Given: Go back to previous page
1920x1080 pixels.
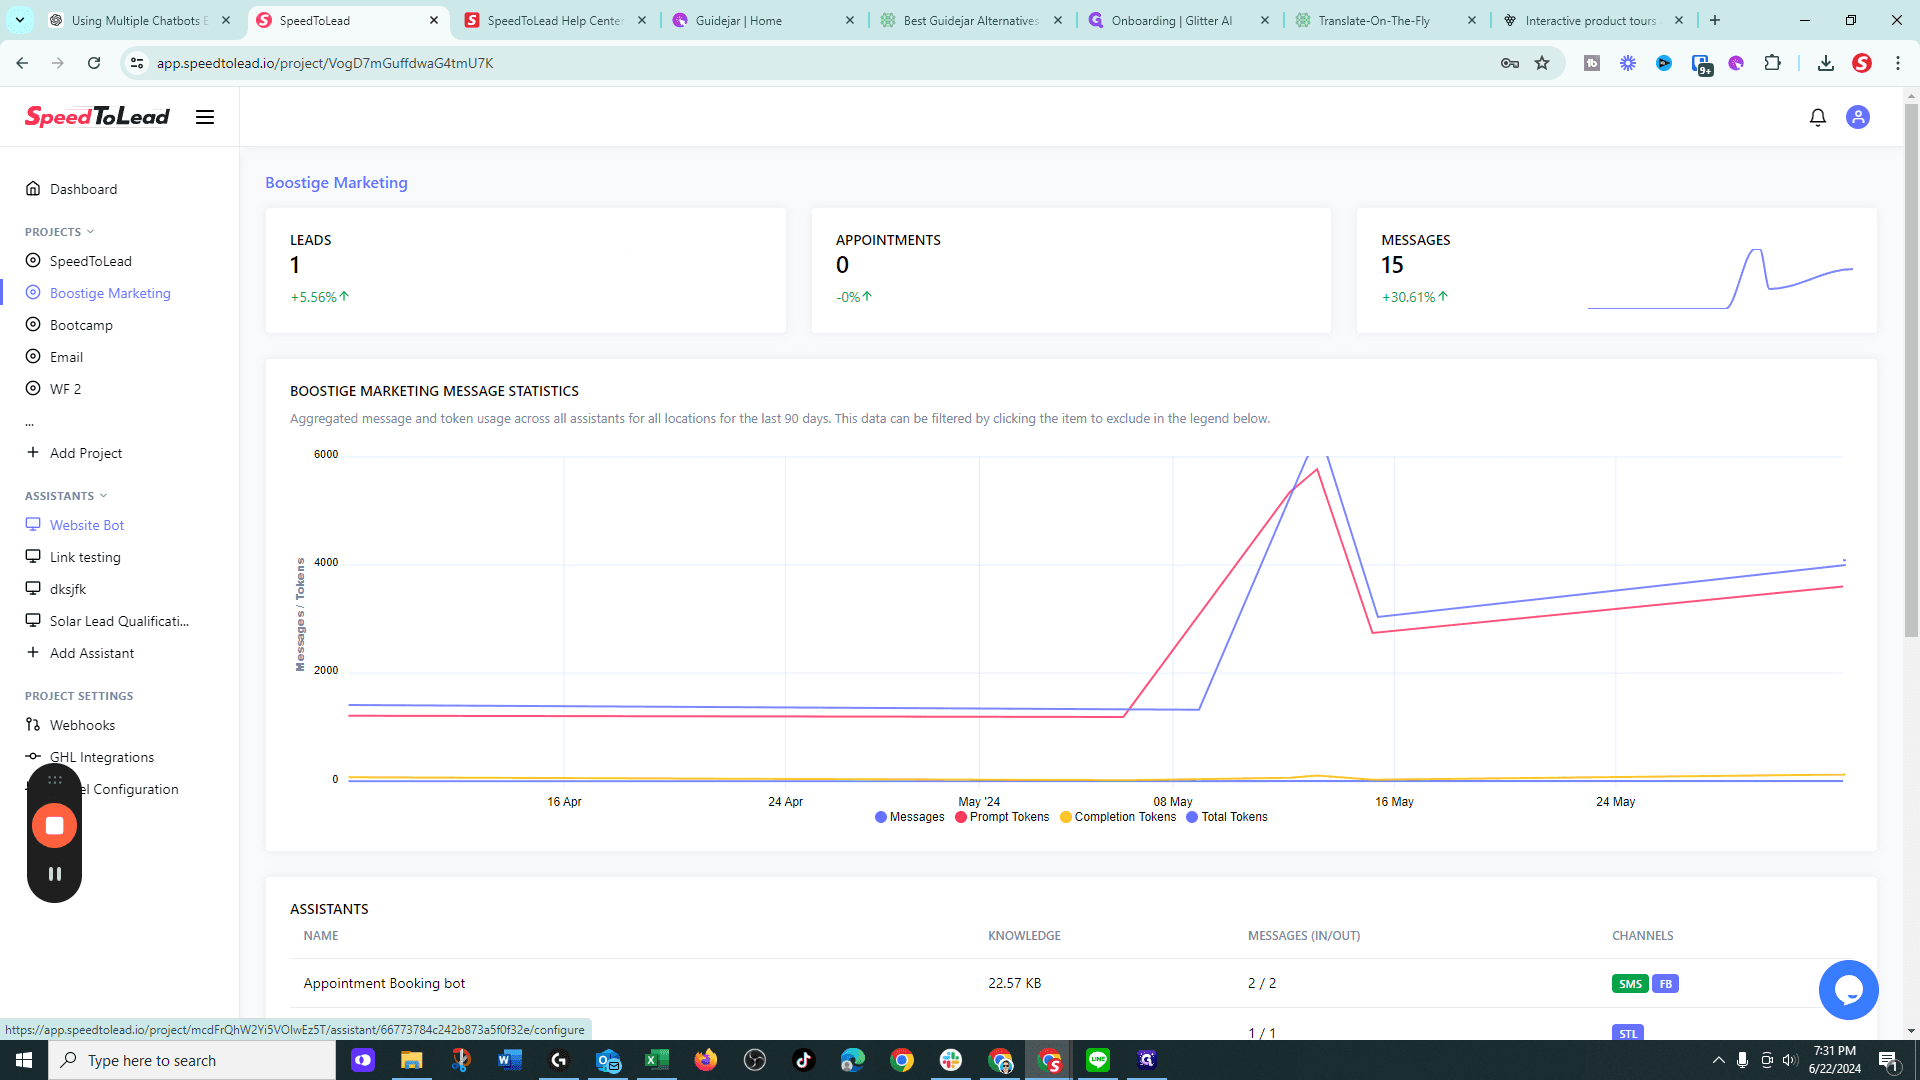Looking at the screenshot, I should click(22, 63).
